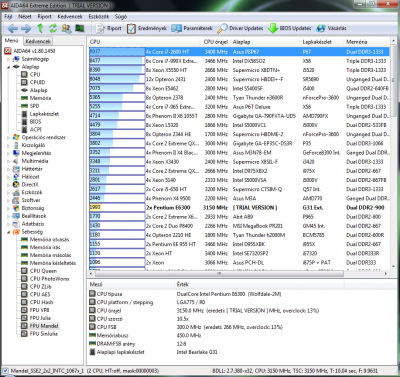400x377 pixels.
Task: Open the CPU PhotoWorxx benchmark
Action: click(45, 279)
